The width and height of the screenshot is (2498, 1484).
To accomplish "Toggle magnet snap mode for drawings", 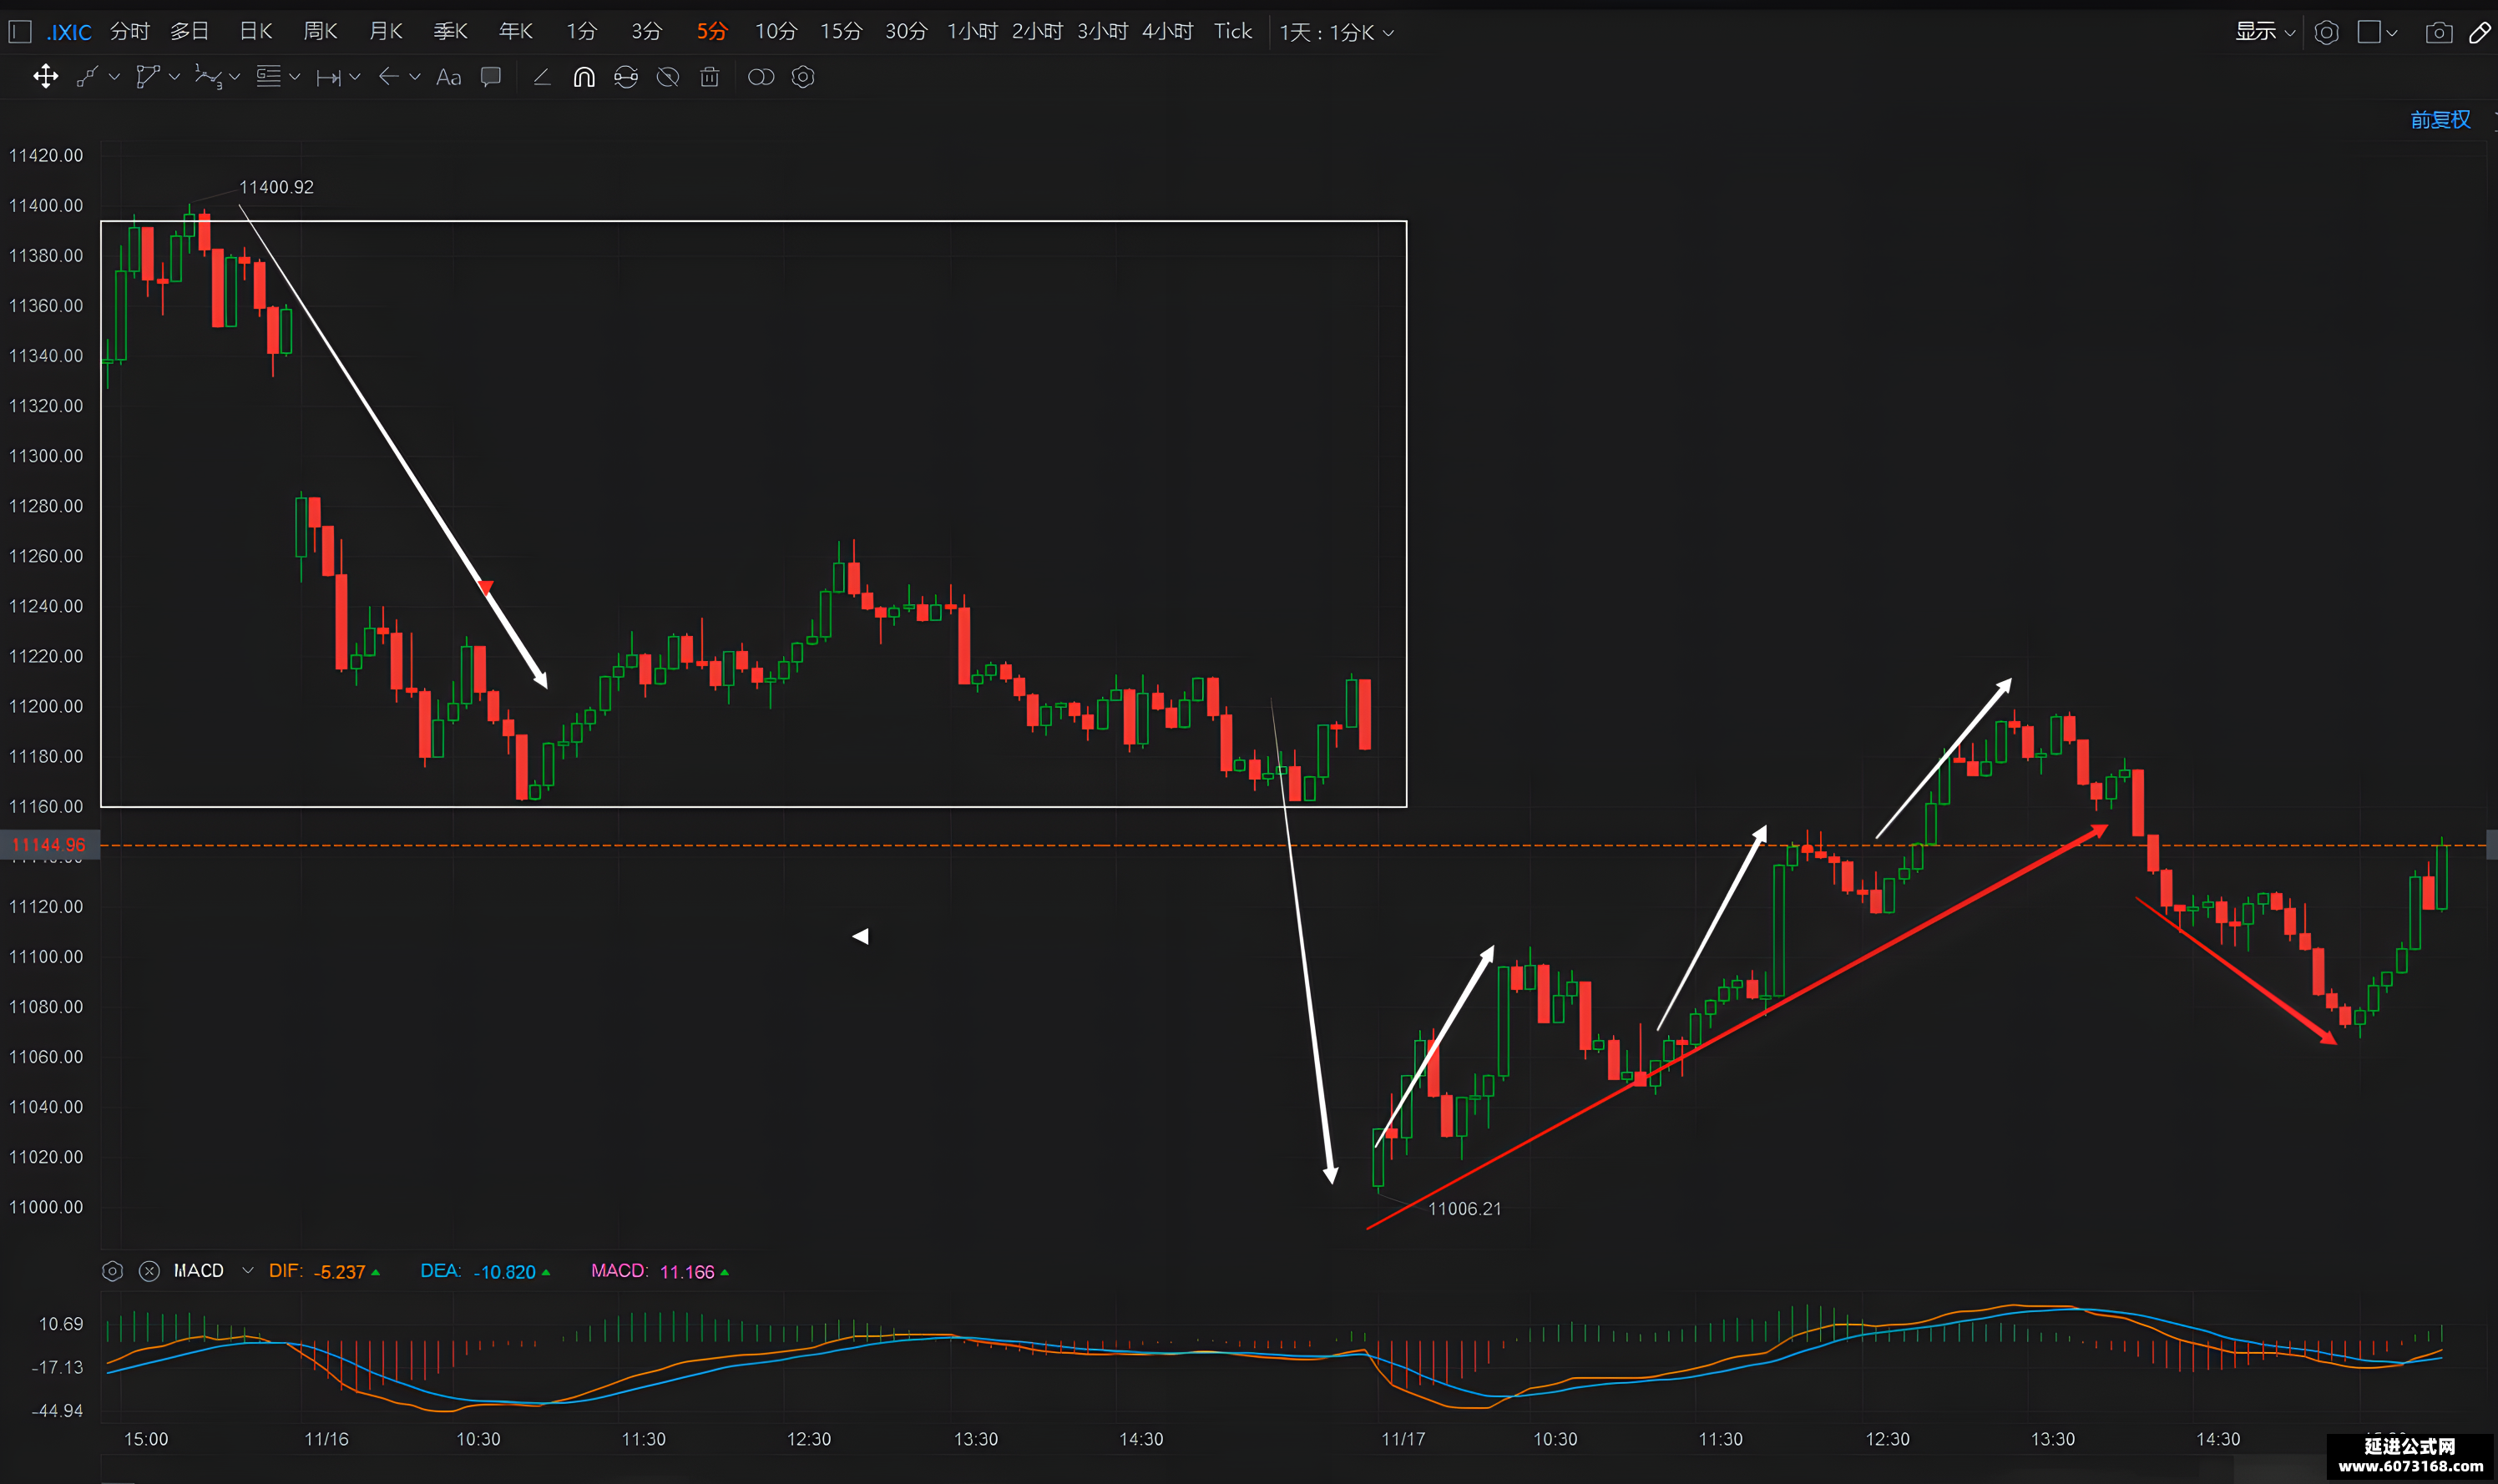I will [584, 77].
